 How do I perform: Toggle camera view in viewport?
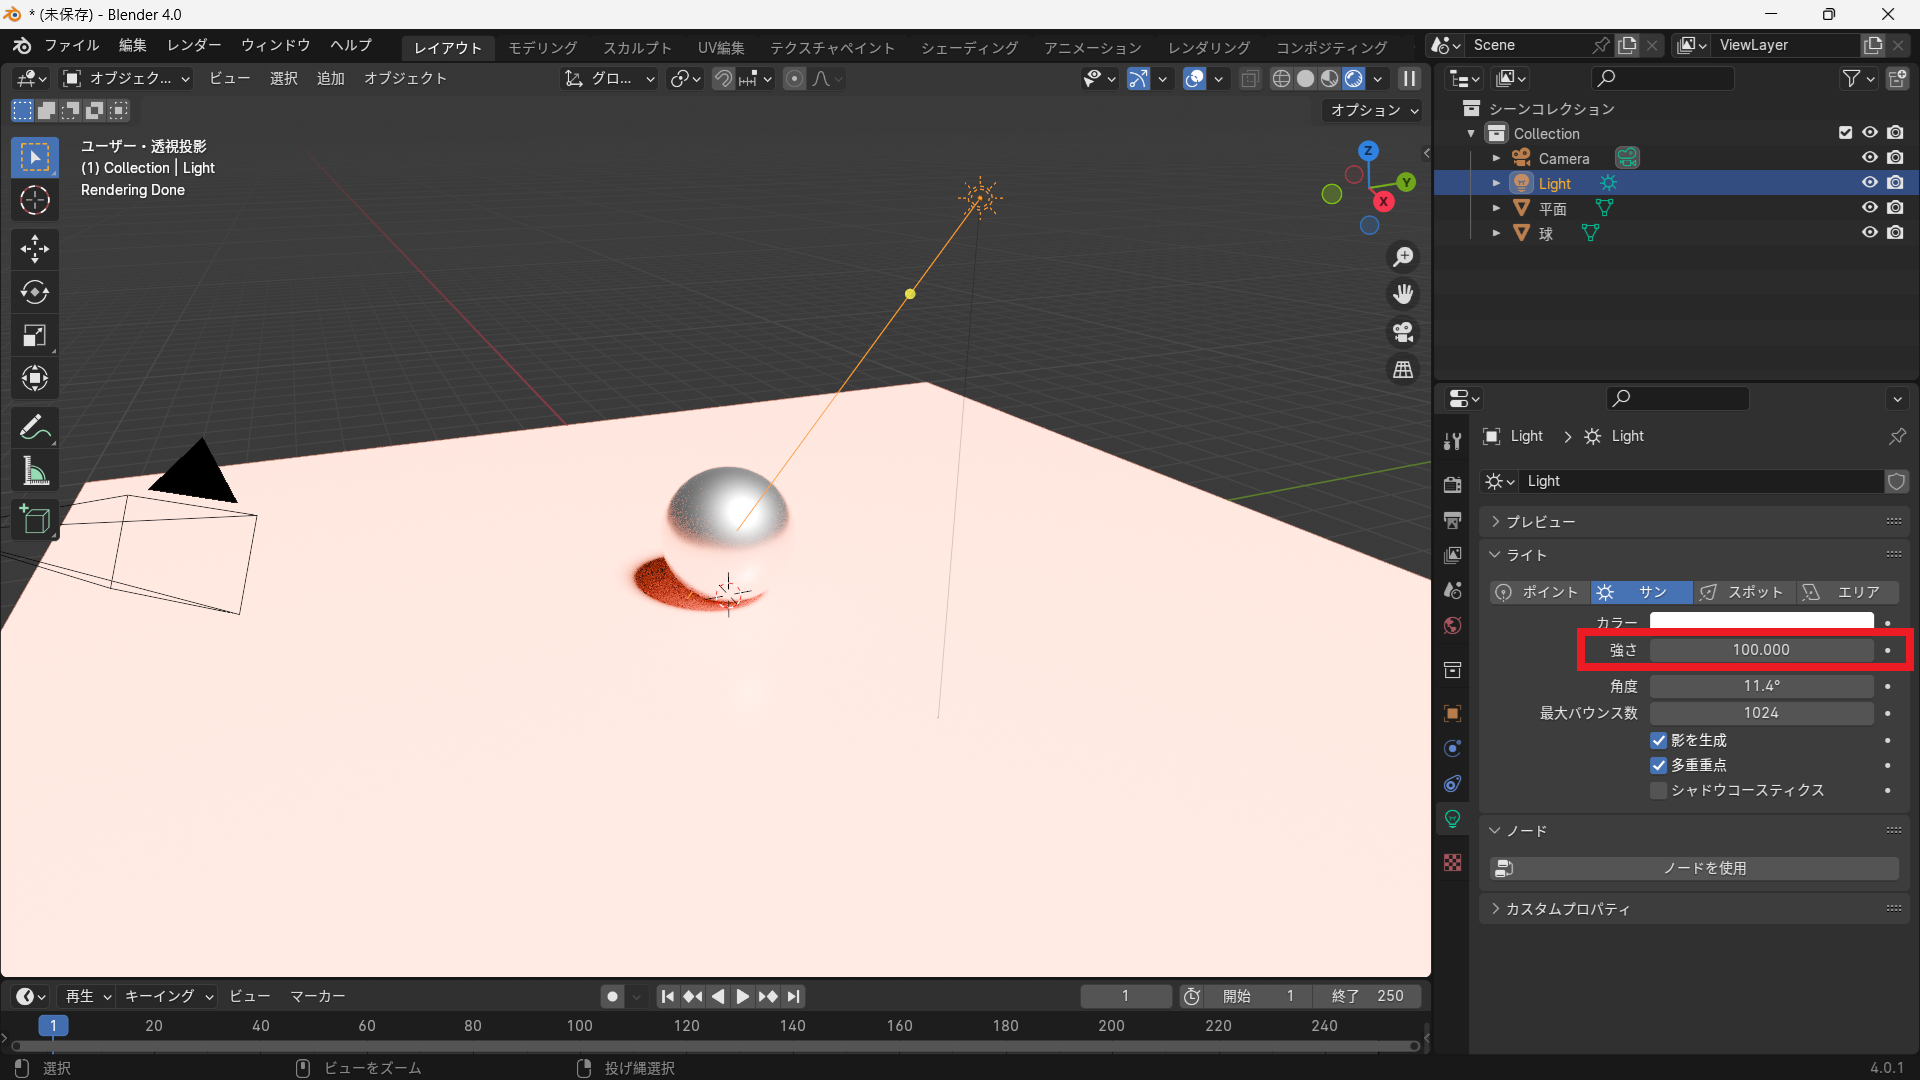click(x=1403, y=332)
